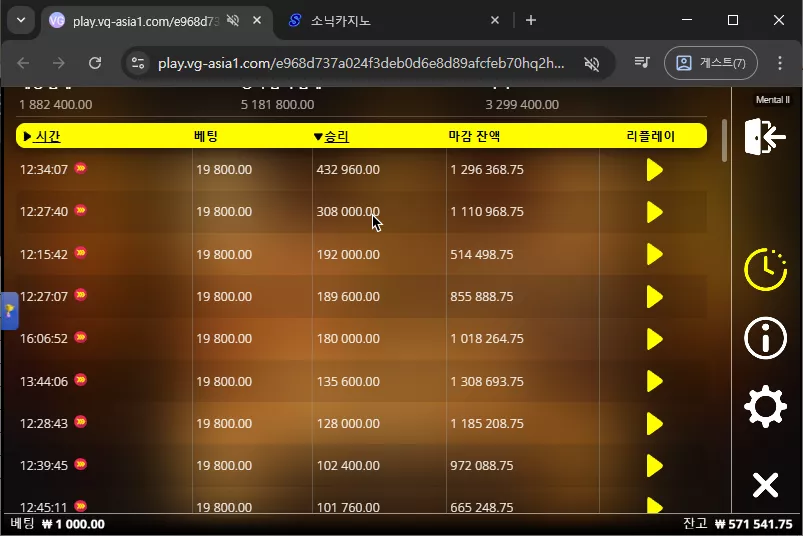Image resolution: width=803 pixels, height=536 pixels.
Task: Click the ₩ 1 000.00 bet display
Action: (73, 524)
